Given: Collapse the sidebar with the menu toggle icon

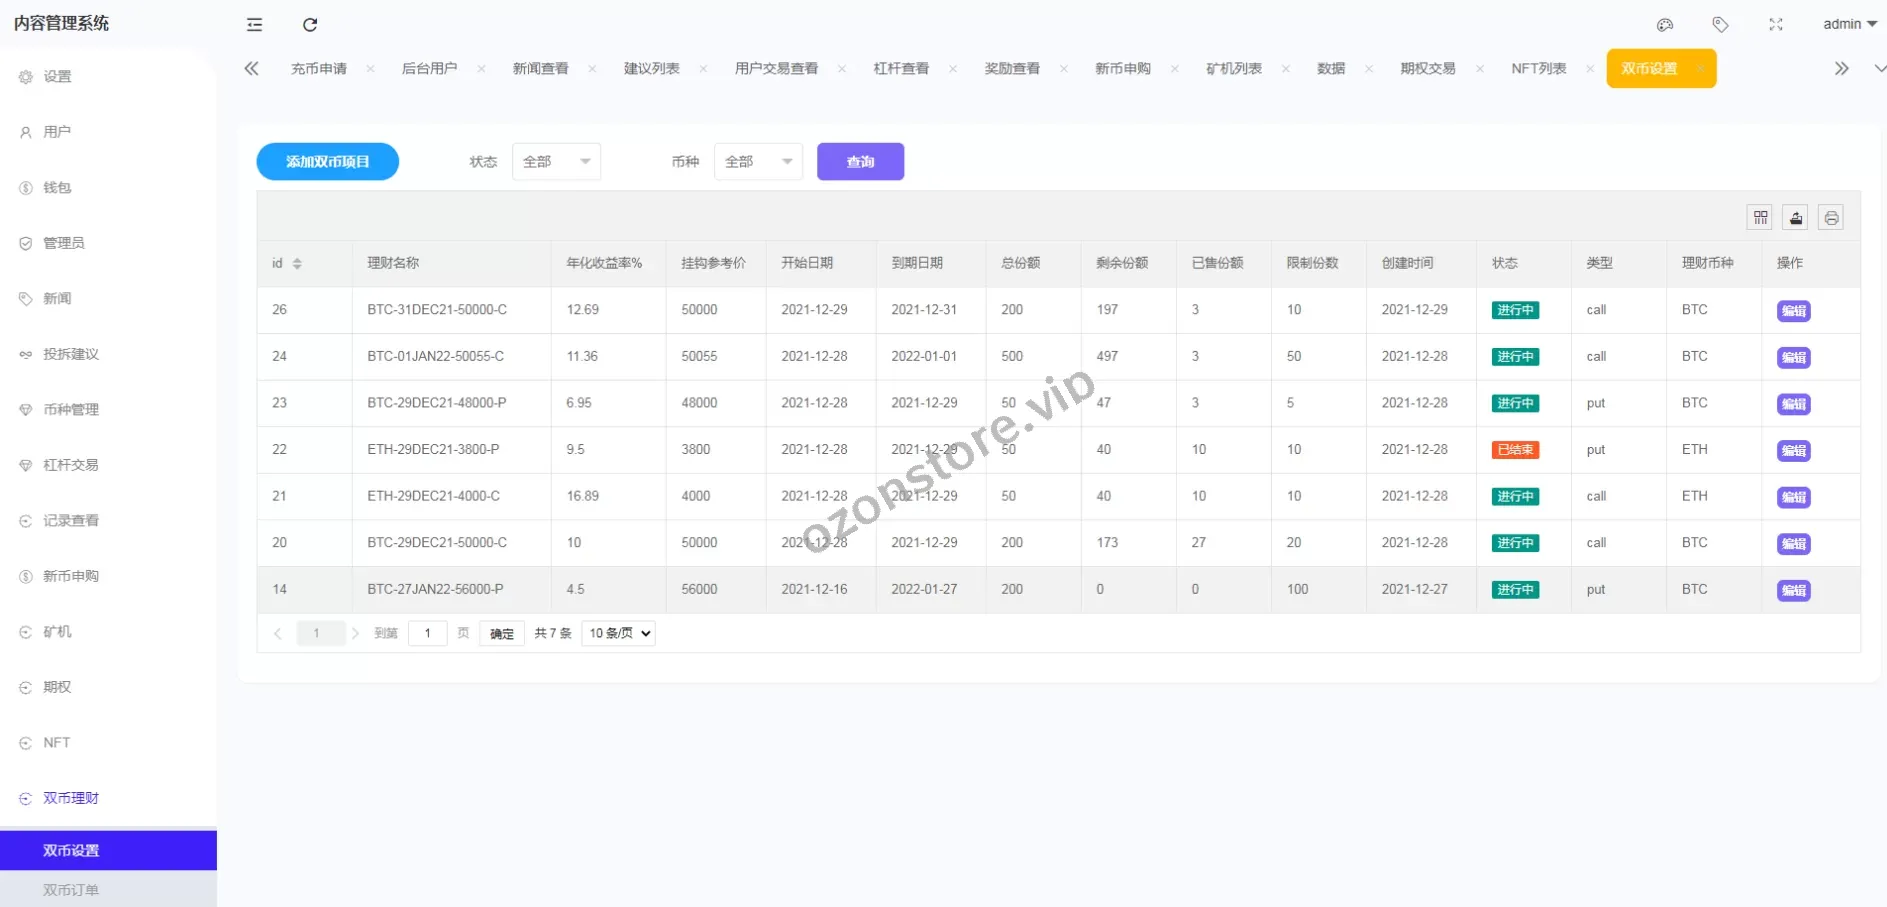Looking at the screenshot, I should [255, 25].
